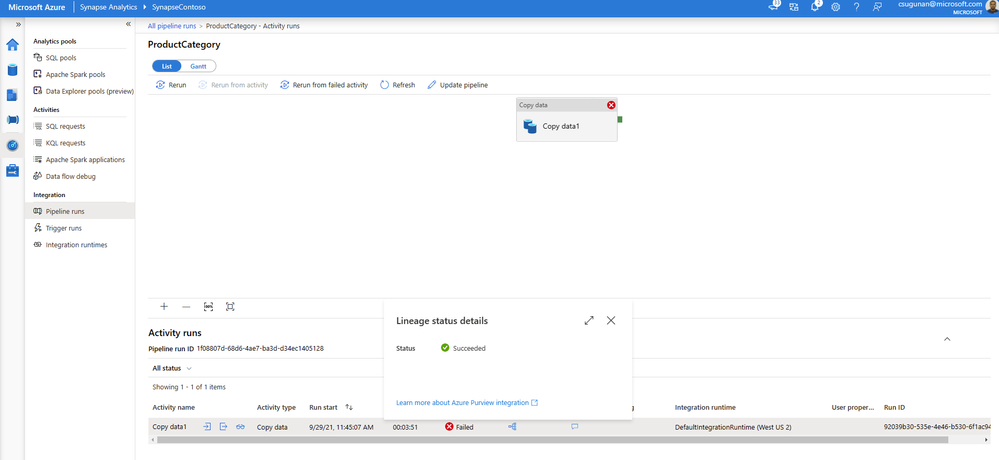Reset canvas zoom to 100%

click(x=208, y=306)
